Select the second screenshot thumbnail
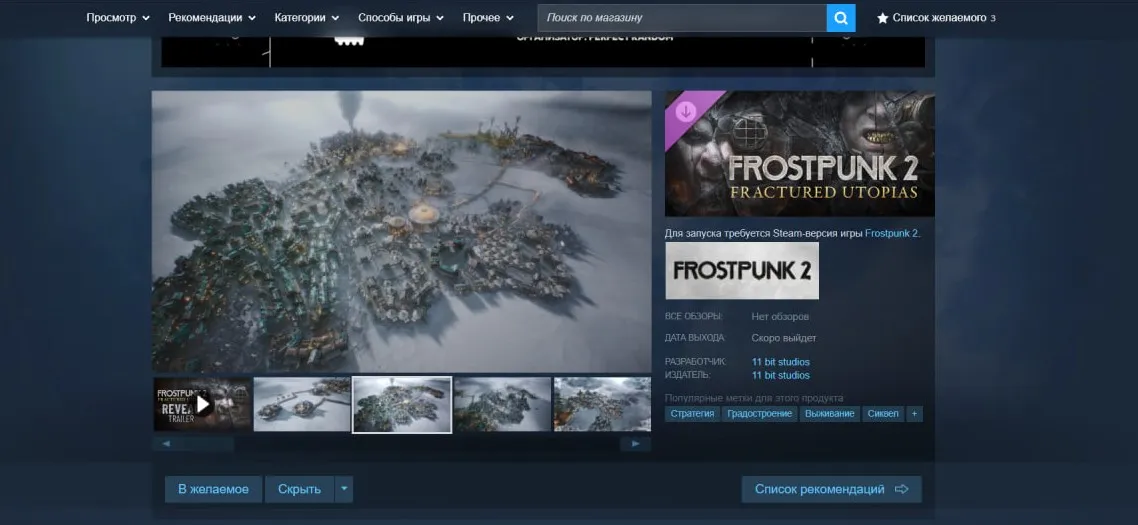1138x525 pixels. coord(302,404)
